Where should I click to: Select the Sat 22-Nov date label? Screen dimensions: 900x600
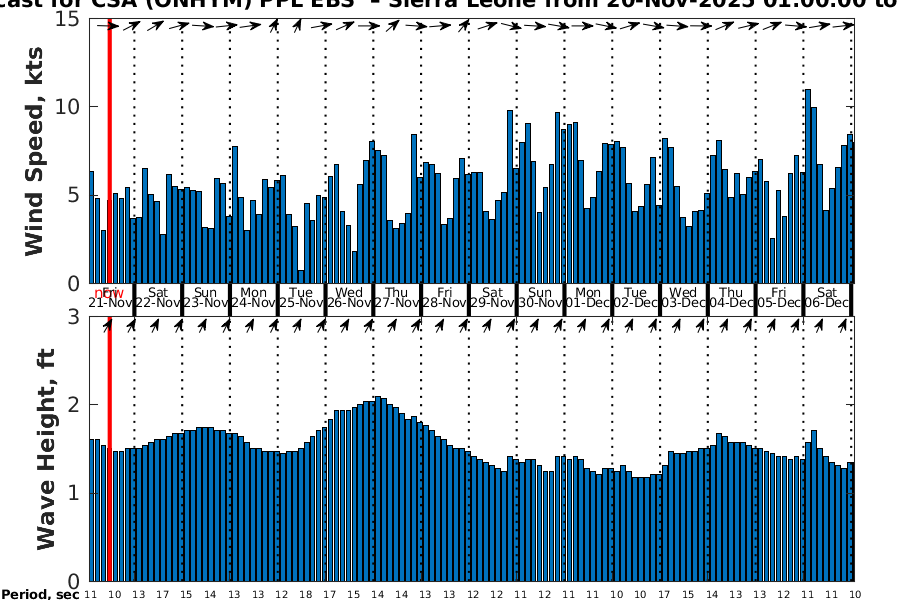coord(158,297)
